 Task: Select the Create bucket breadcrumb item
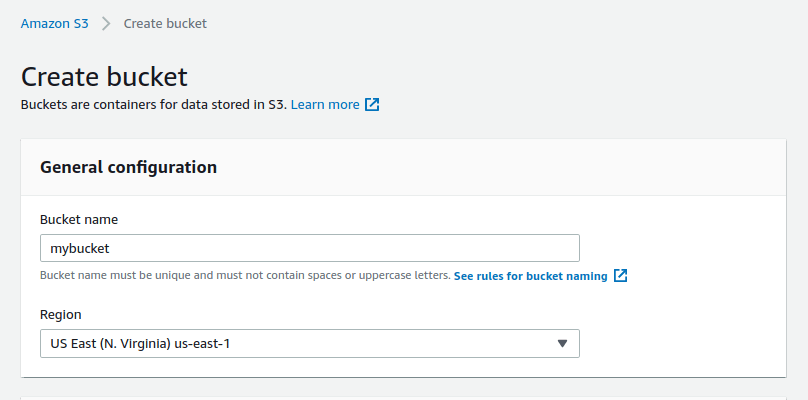pyautogui.click(x=165, y=24)
